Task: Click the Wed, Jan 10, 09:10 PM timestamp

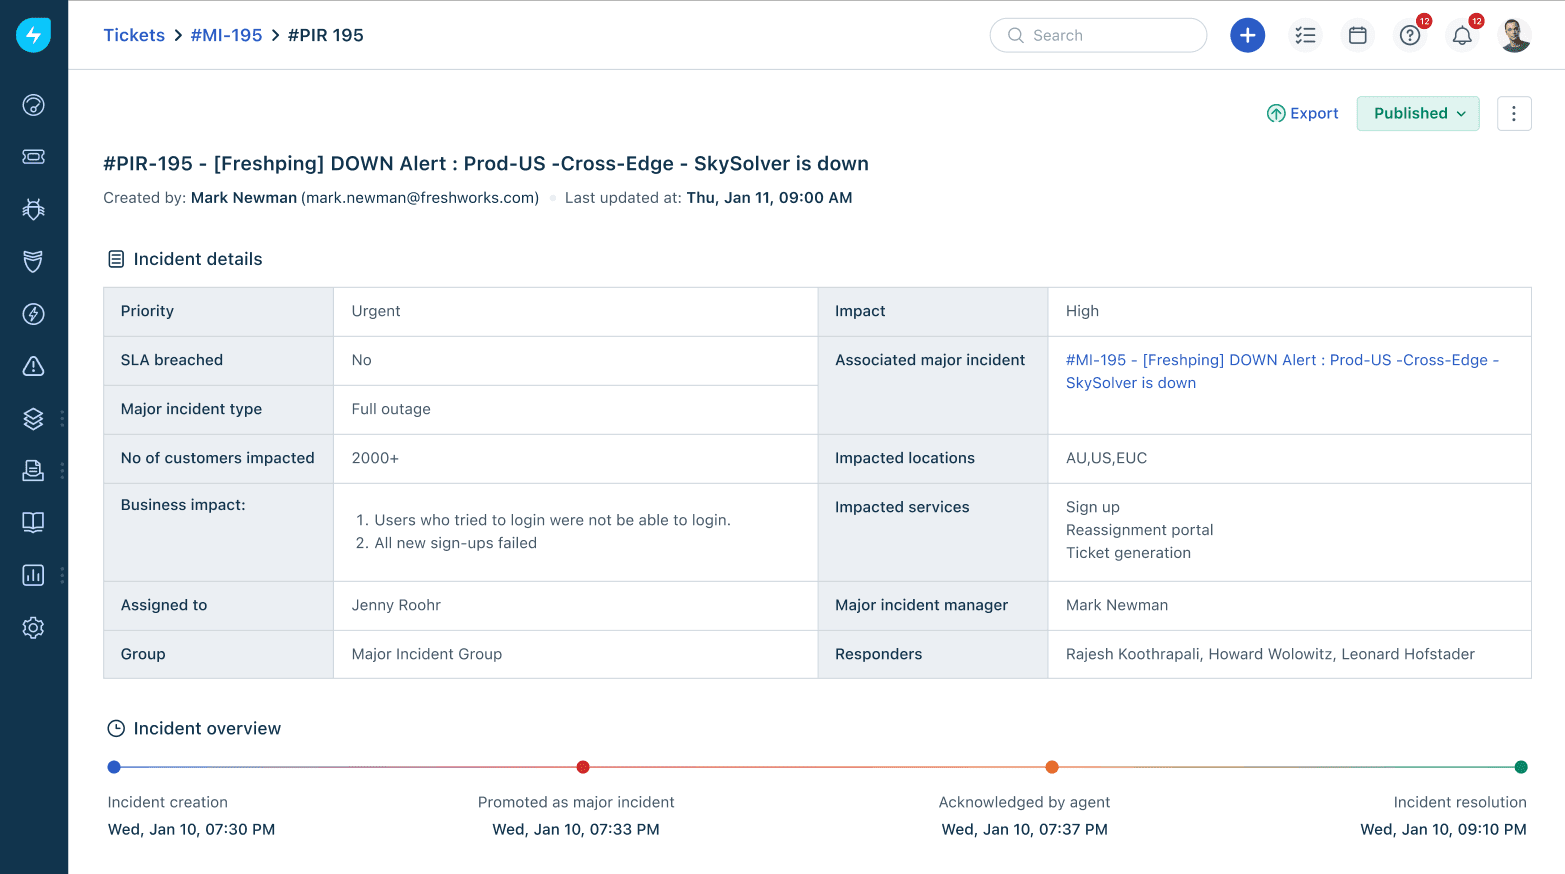Action: pos(1443,829)
